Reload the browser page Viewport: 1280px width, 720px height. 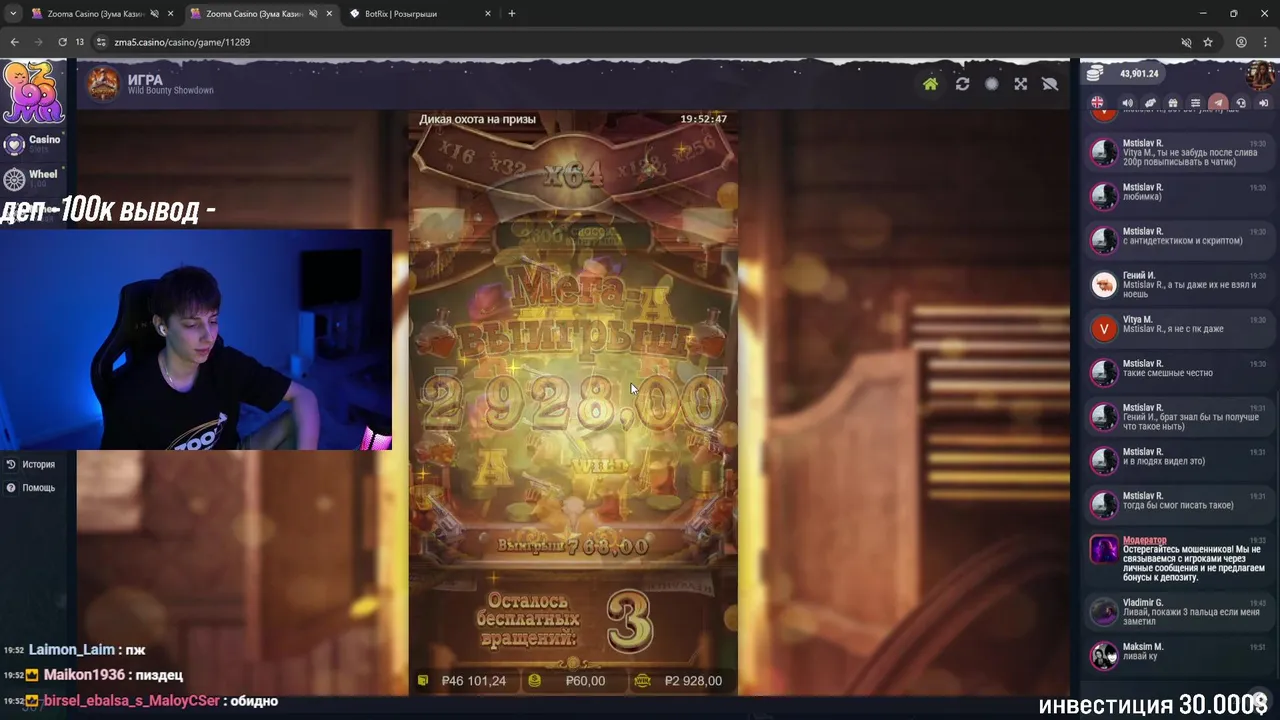[x=63, y=42]
